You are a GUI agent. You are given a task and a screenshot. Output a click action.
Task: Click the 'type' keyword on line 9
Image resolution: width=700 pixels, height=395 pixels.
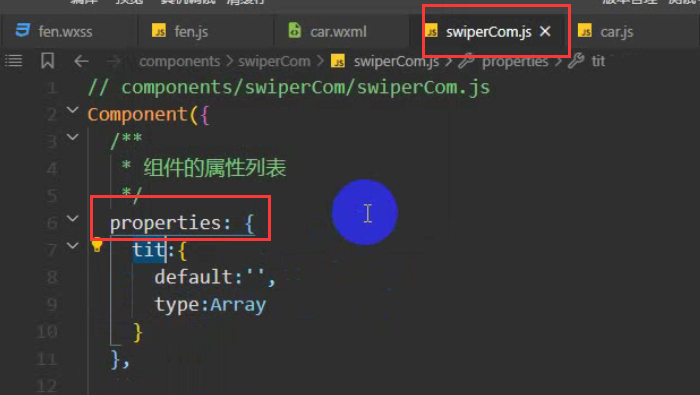(176, 305)
